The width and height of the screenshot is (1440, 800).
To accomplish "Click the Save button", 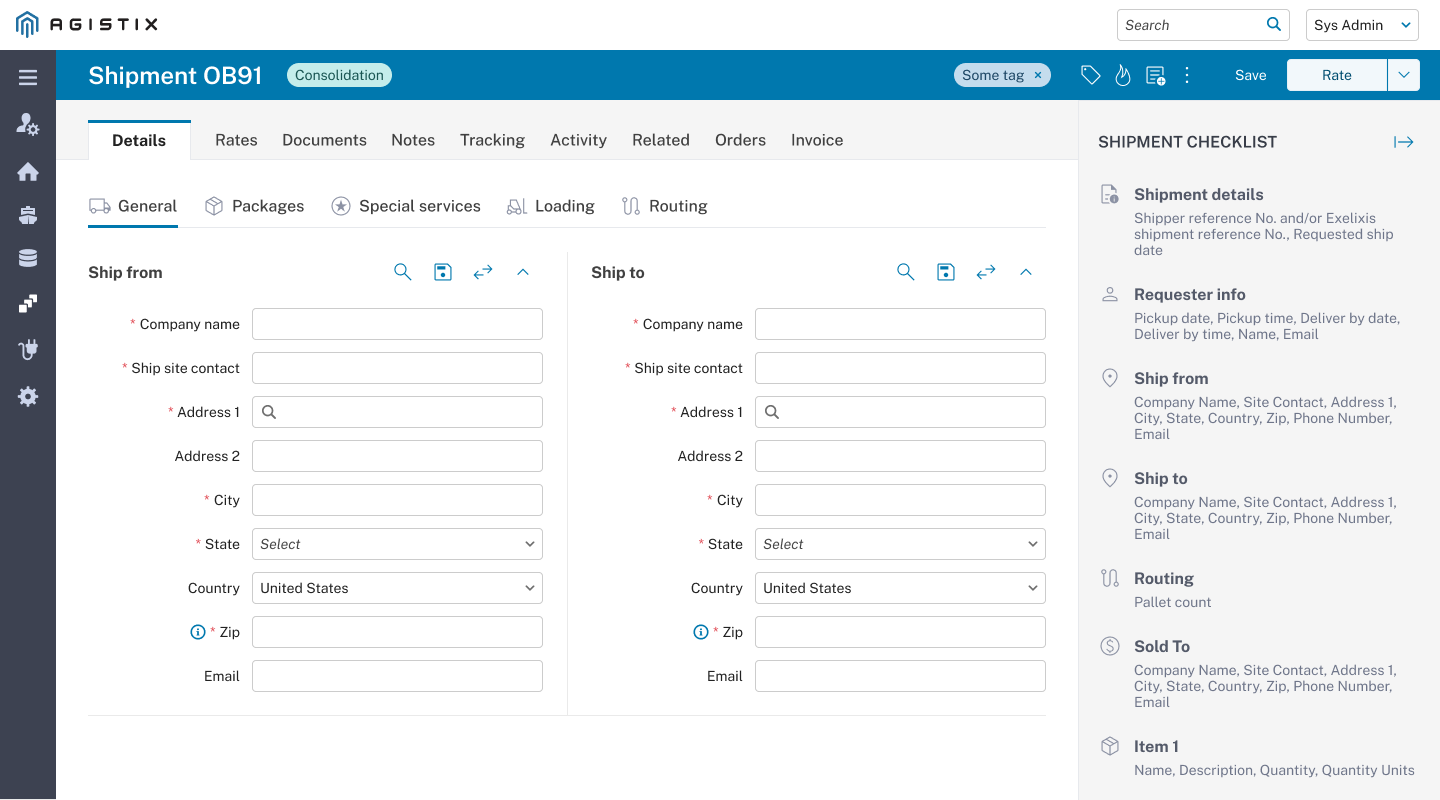I will click(x=1250, y=75).
